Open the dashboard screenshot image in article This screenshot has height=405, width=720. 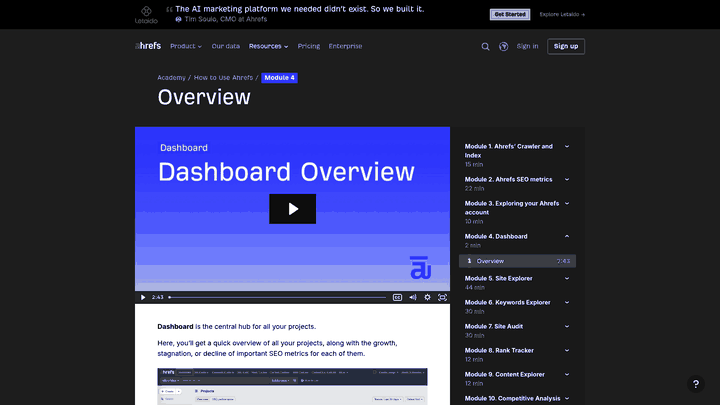click(292, 386)
